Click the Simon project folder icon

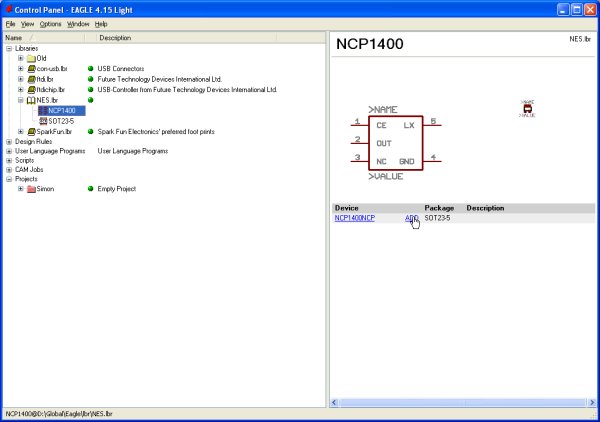tap(31, 189)
